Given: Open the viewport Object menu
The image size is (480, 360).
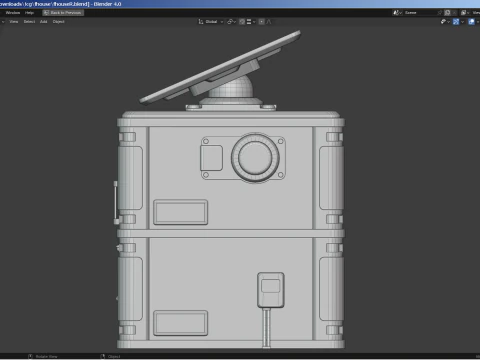Looking at the screenshot, I should click(59, 22).
